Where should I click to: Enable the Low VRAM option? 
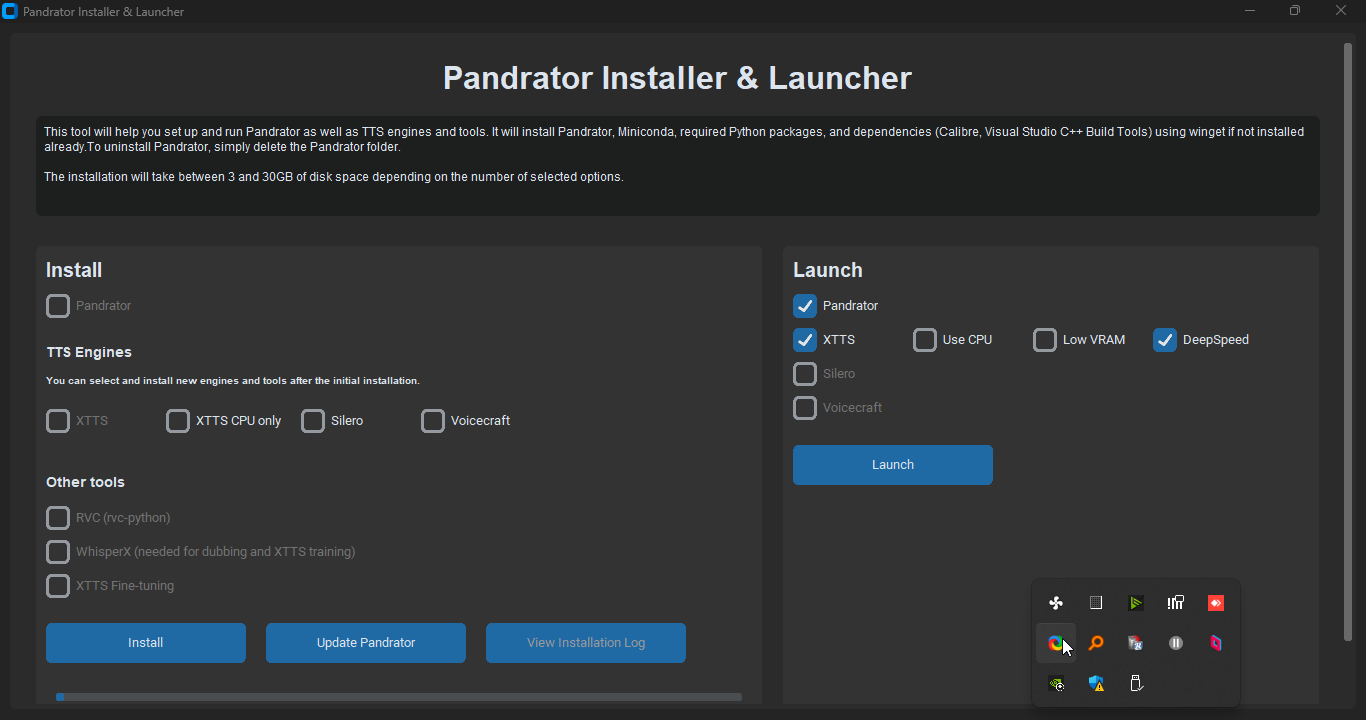[x=1045, y=340]
